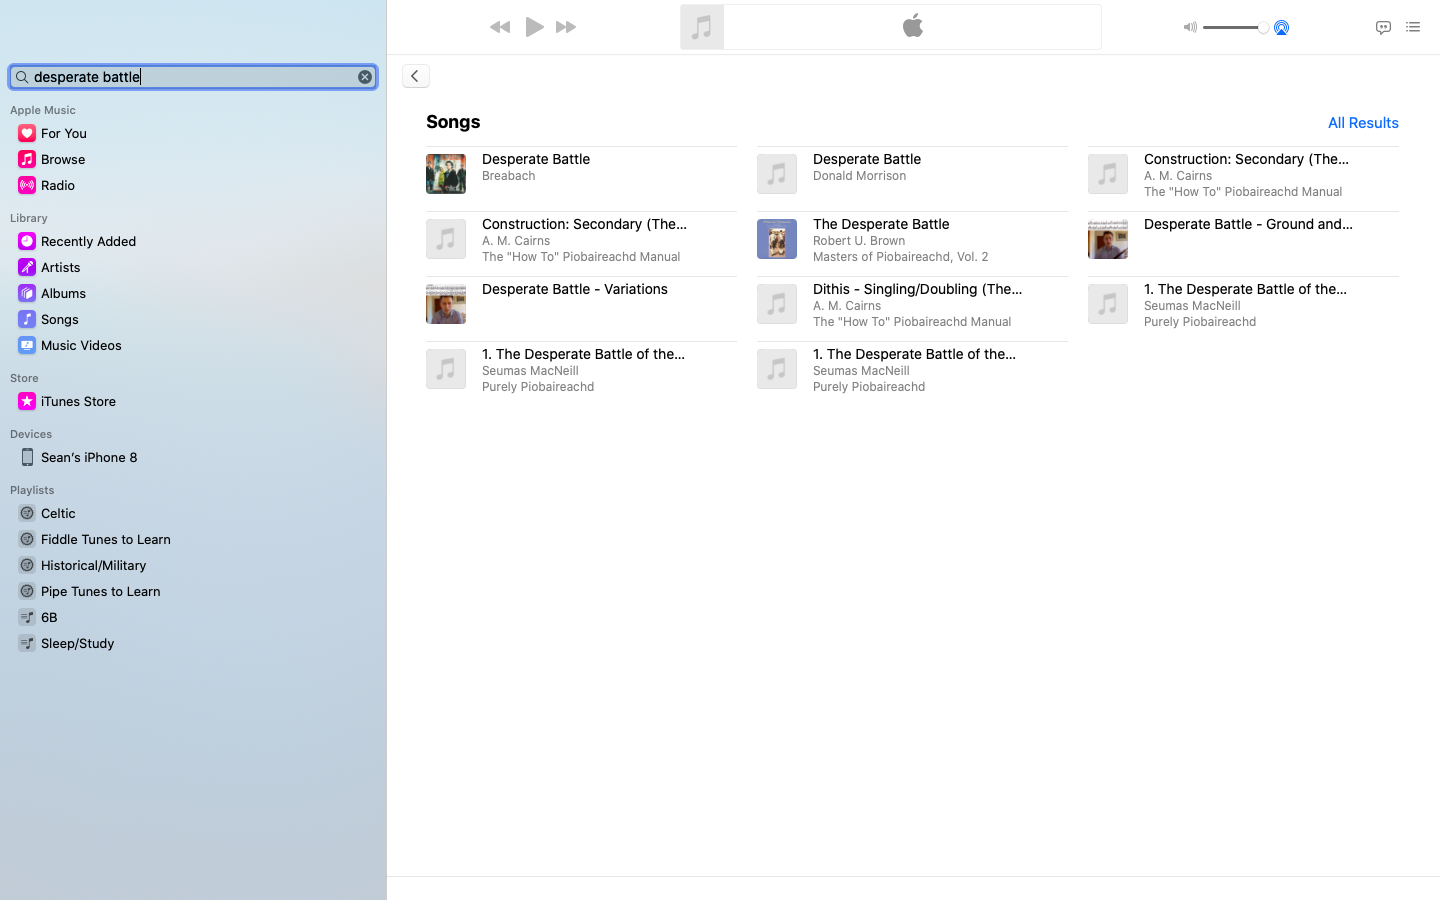Click the now-playing music note artwork

[x=702, y=27]
